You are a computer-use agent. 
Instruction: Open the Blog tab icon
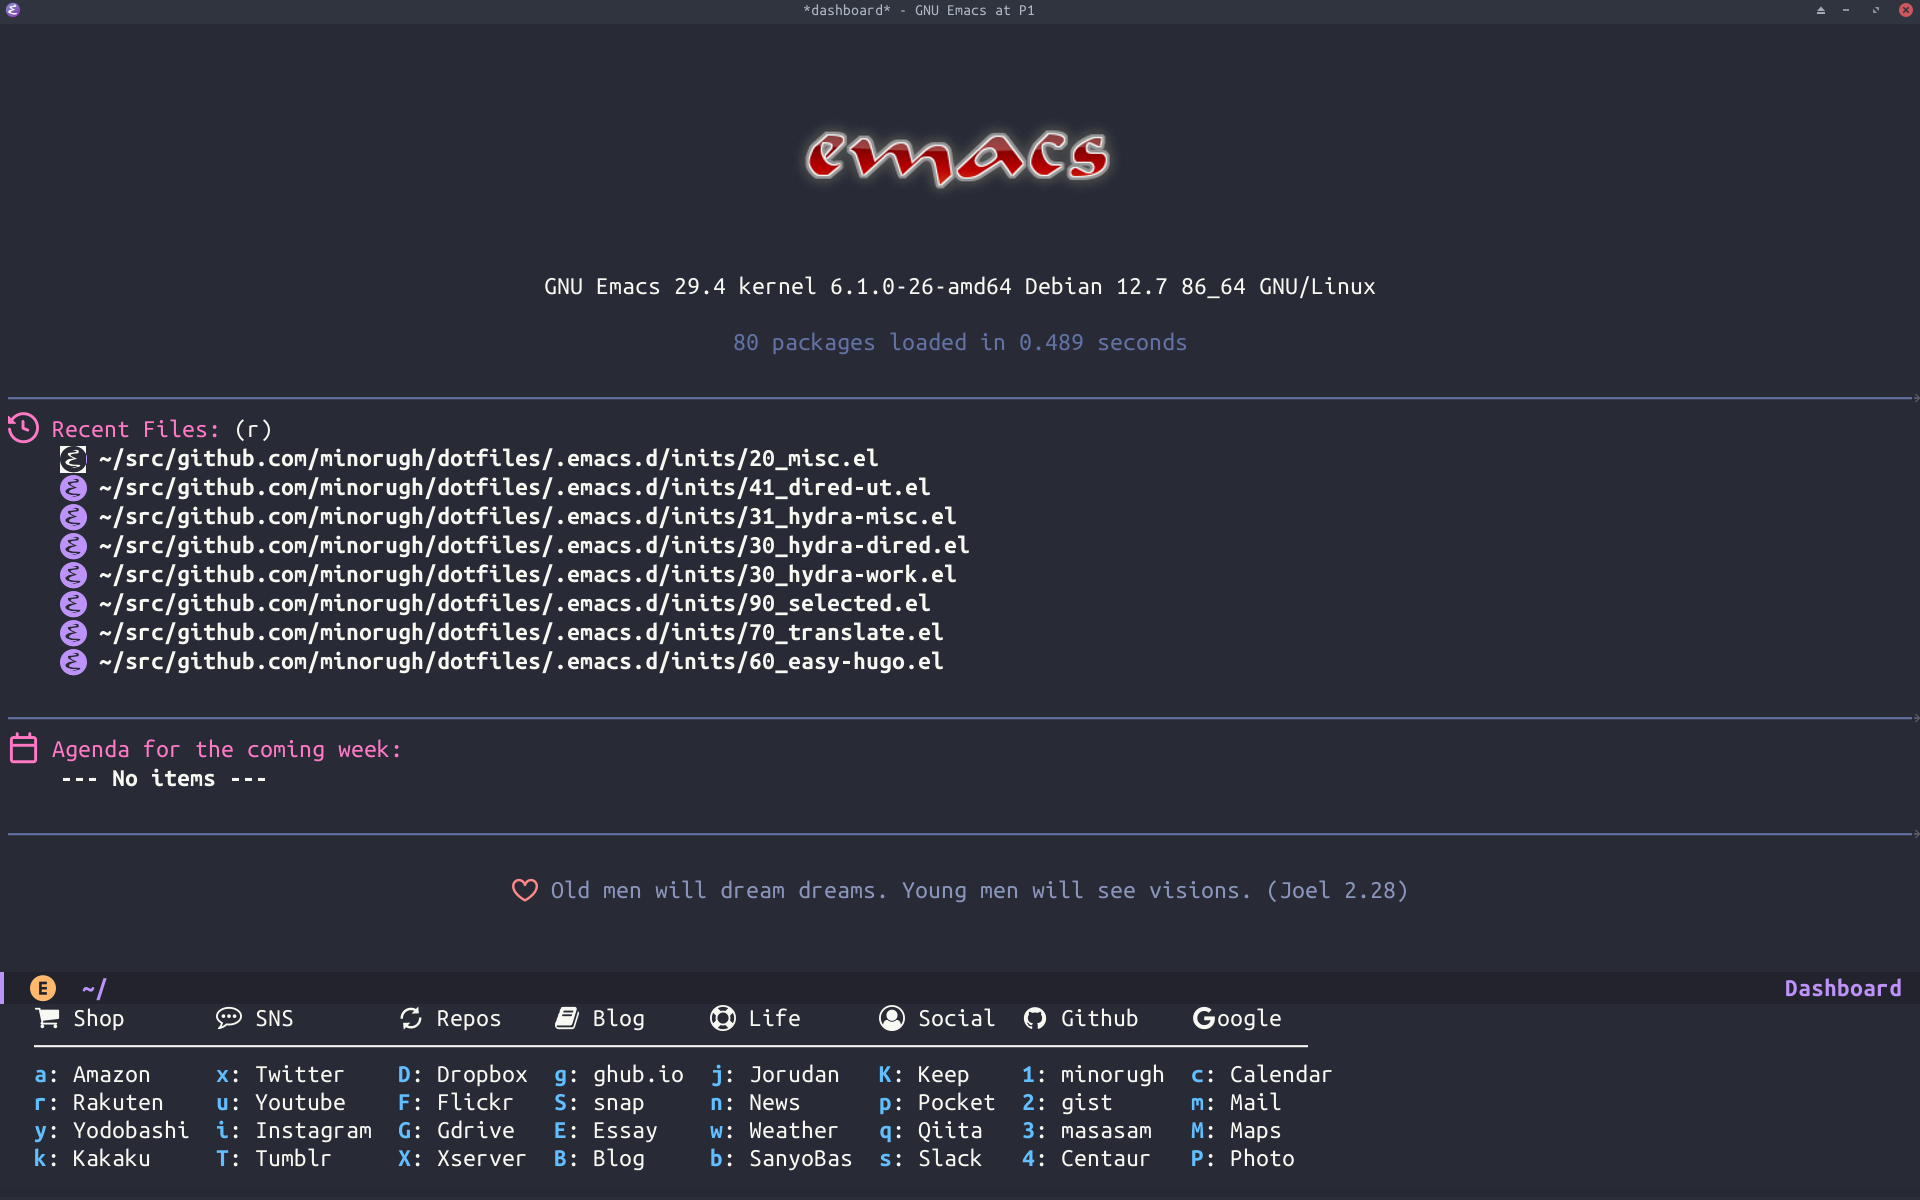[x=565, y=1018]
